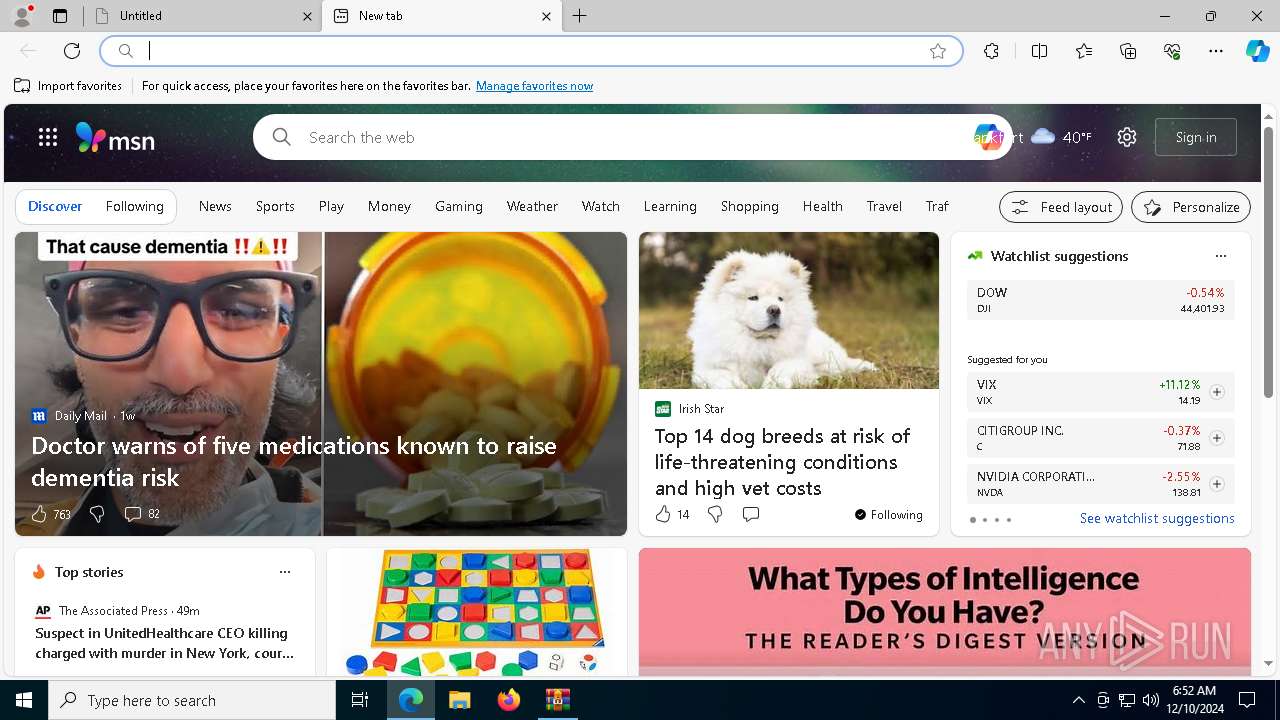Add NVIDIA Corporation to the watchlist
This screenshot has height=720, width=1280.
1217,484
